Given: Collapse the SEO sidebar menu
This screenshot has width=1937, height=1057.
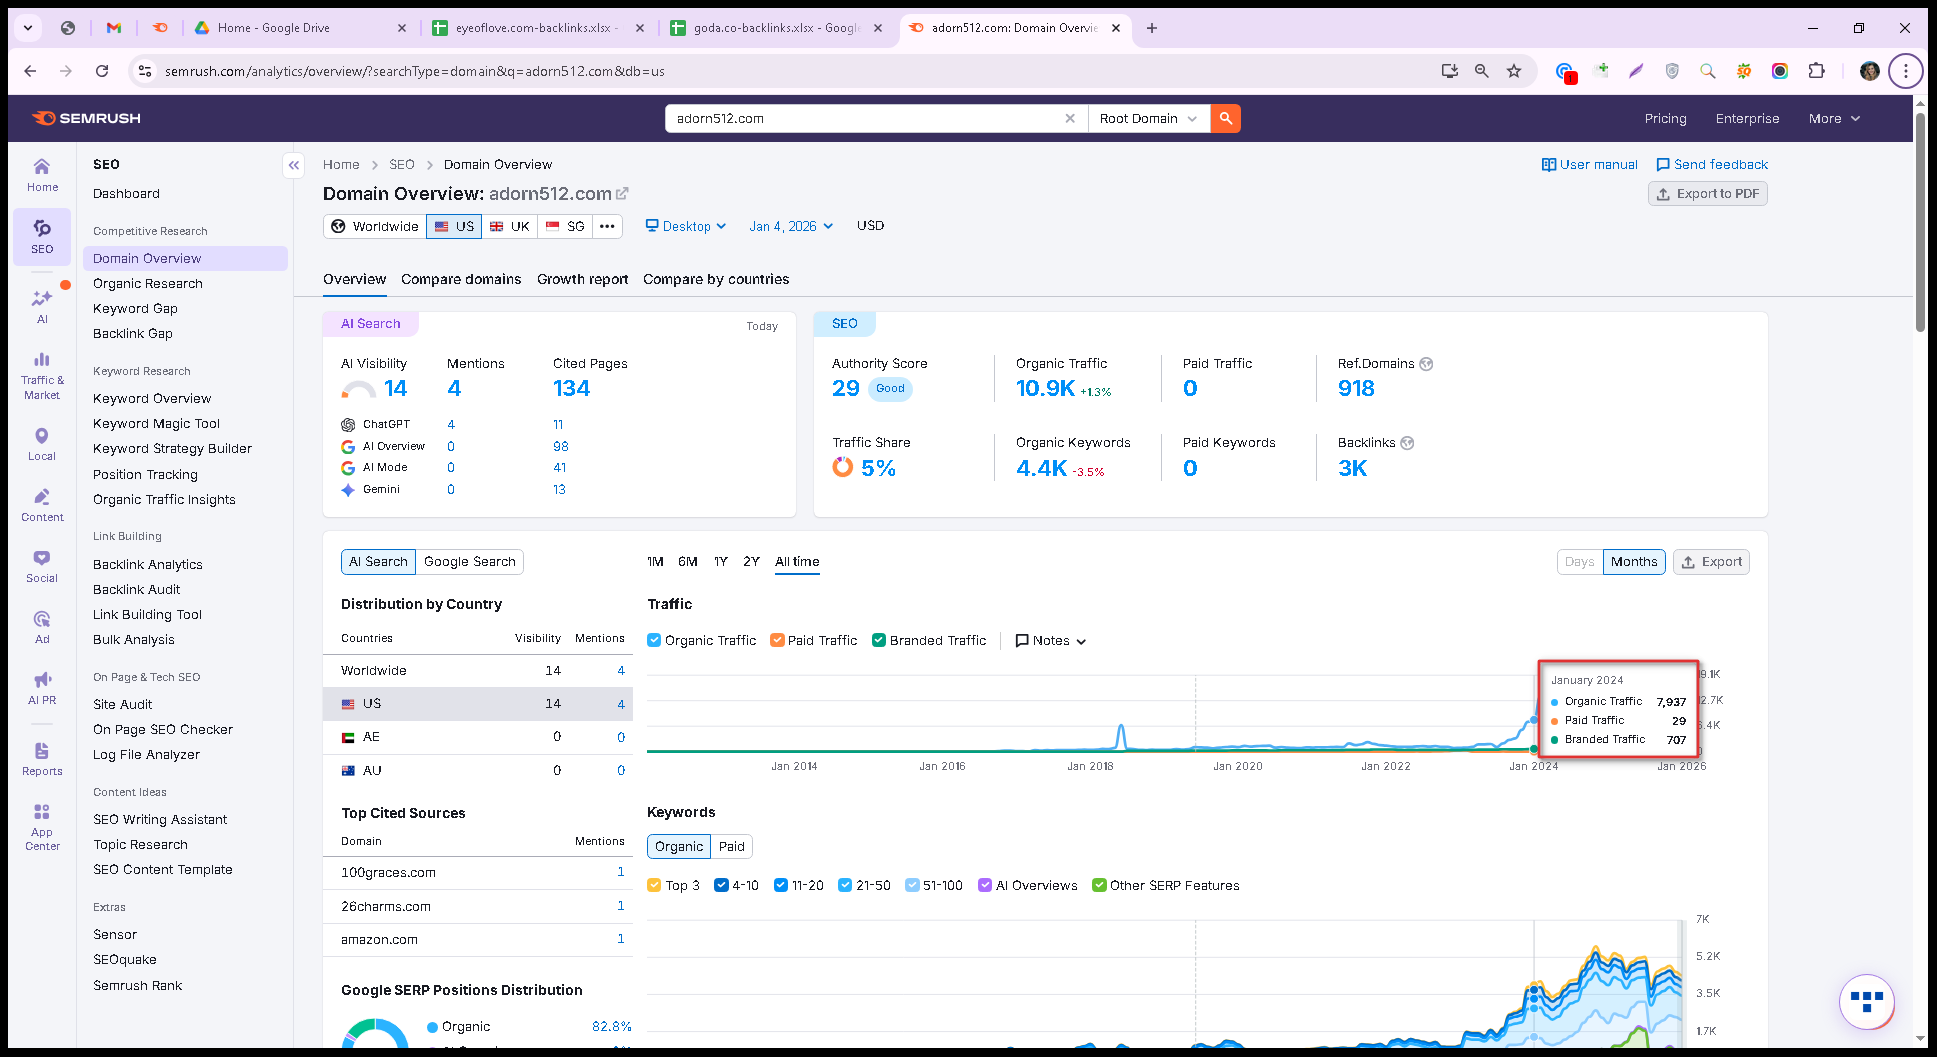Looking at the screenshot, I should [x=294, y=165].
